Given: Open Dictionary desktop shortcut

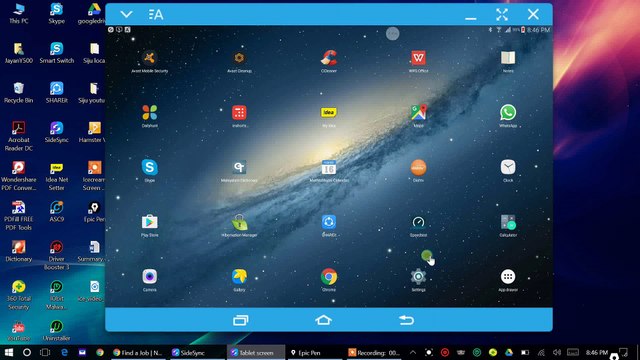Looking at the screenshot, I should tap(18, 251).
